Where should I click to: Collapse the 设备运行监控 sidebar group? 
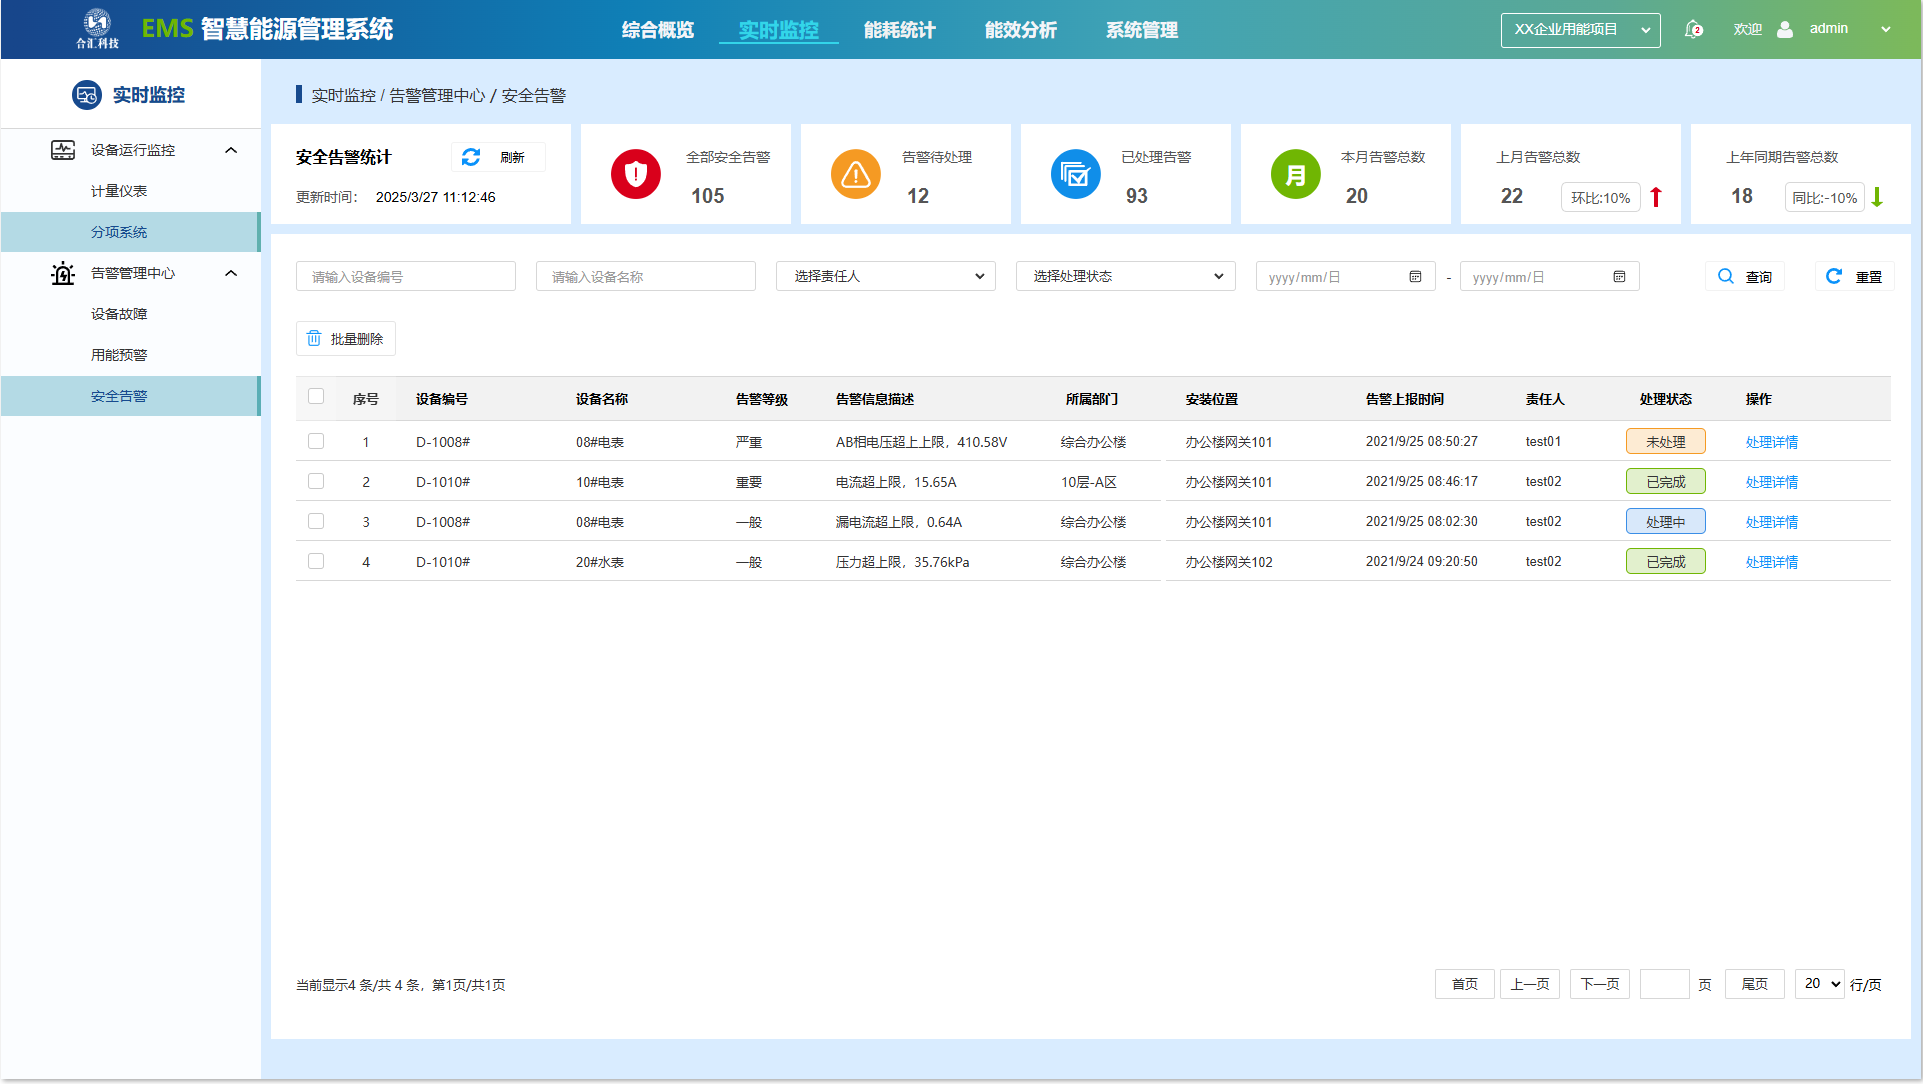click(231, 150)
